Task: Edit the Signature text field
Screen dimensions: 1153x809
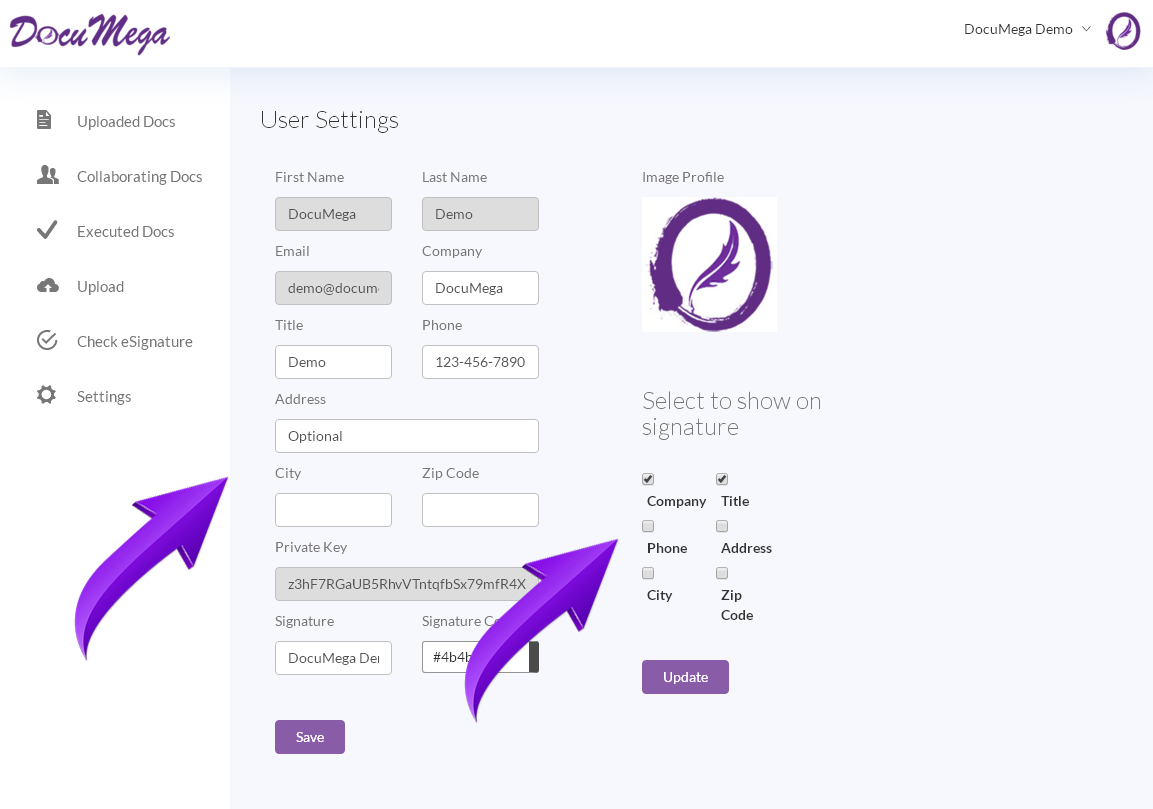Action: coord(333,657)
